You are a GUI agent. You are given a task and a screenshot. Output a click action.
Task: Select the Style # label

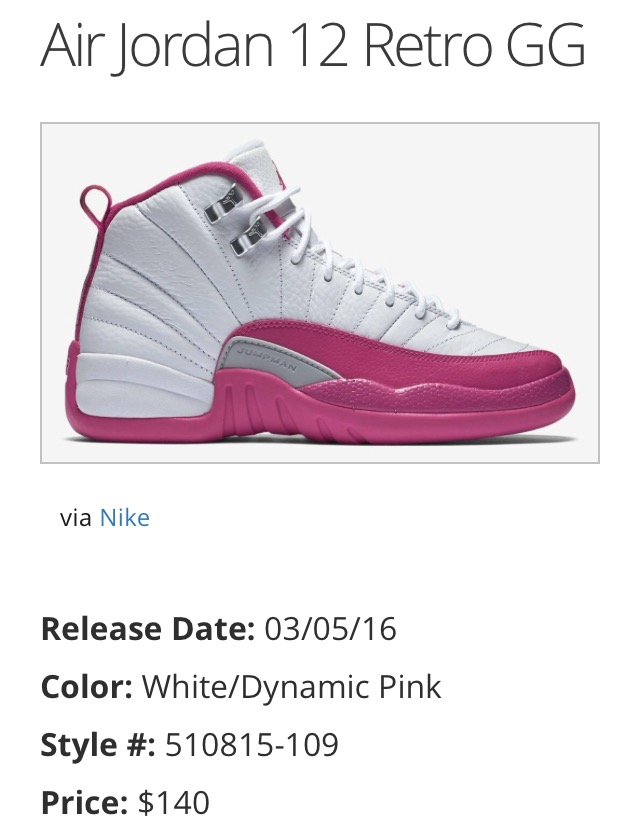[x=98, y=745]
